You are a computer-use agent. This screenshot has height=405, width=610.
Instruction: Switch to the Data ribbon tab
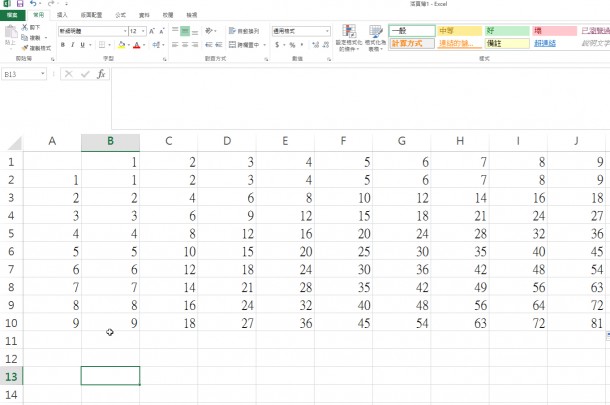pos(144,15)
